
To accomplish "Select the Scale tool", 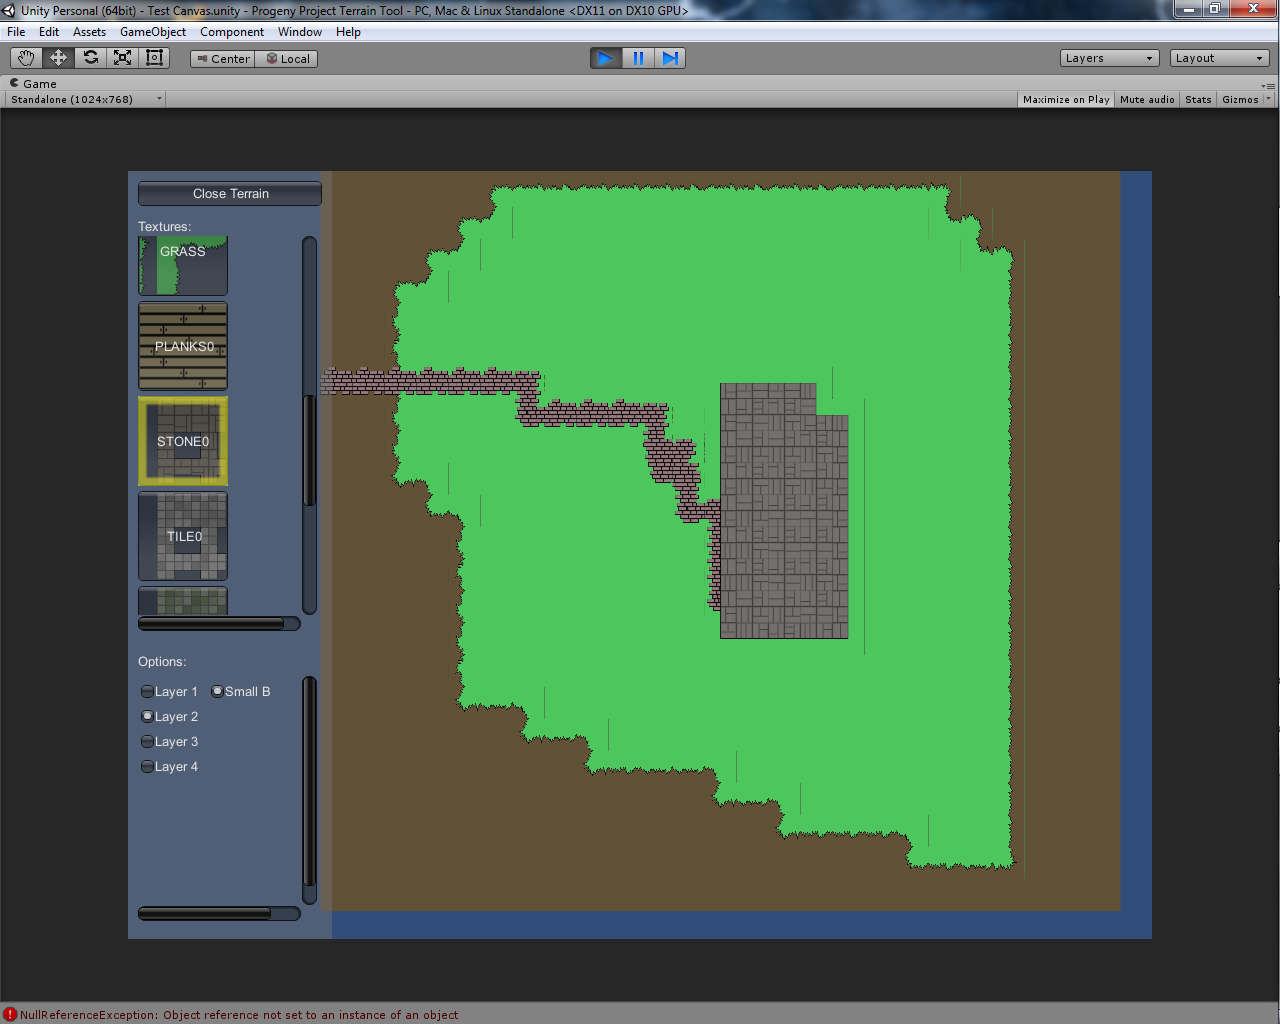I will coord(122,58).
